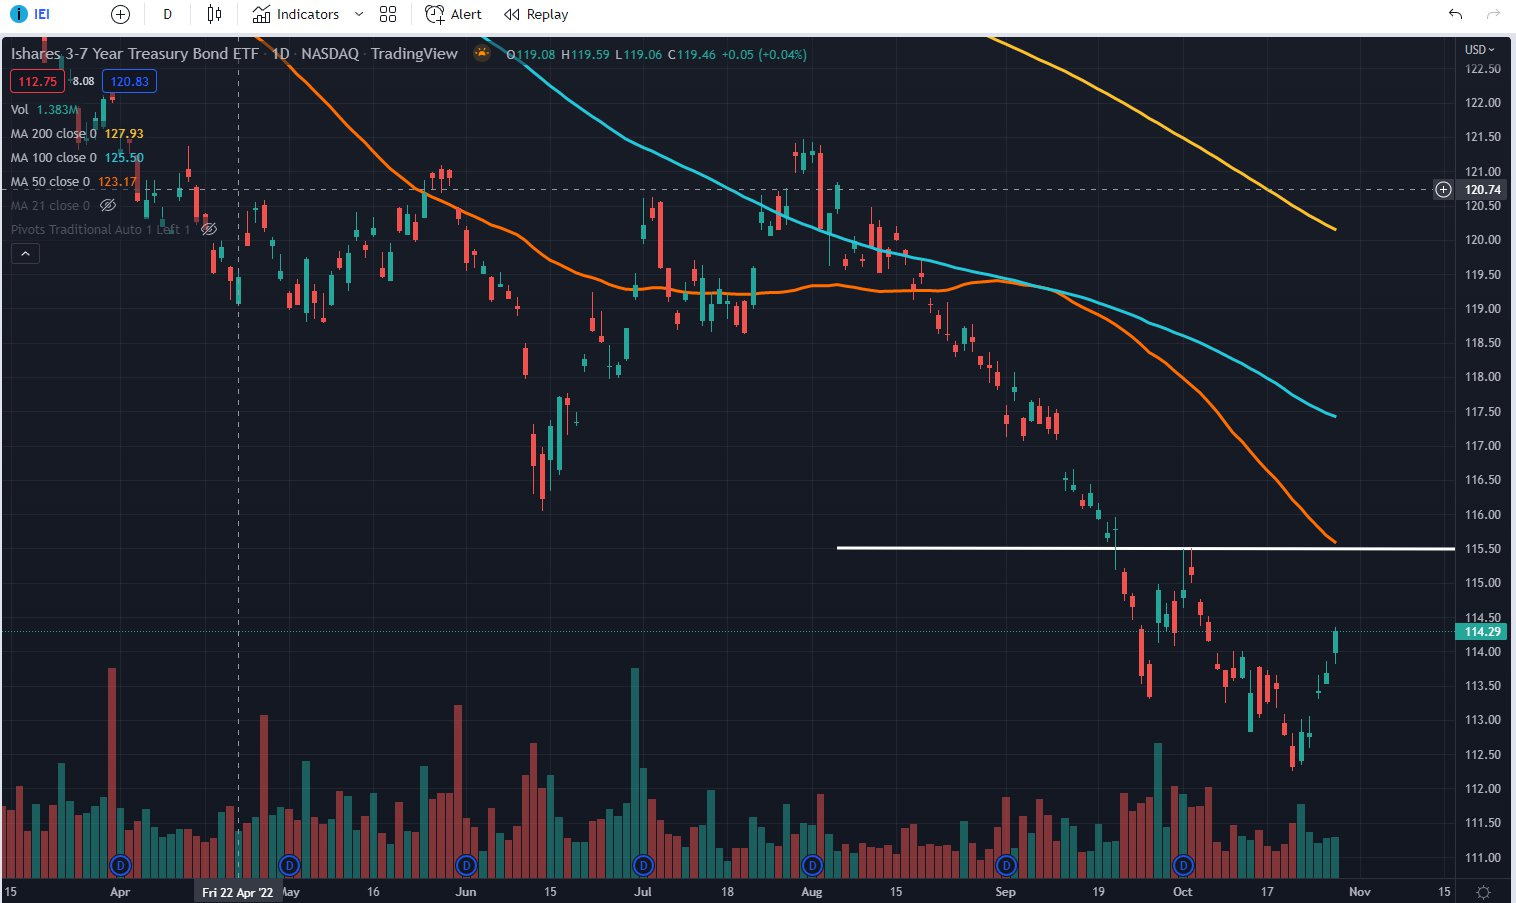This screenshot has height=903, width=1516.
Task: Select the MA 50 close legend entry
Action: [x=50, y=181]
